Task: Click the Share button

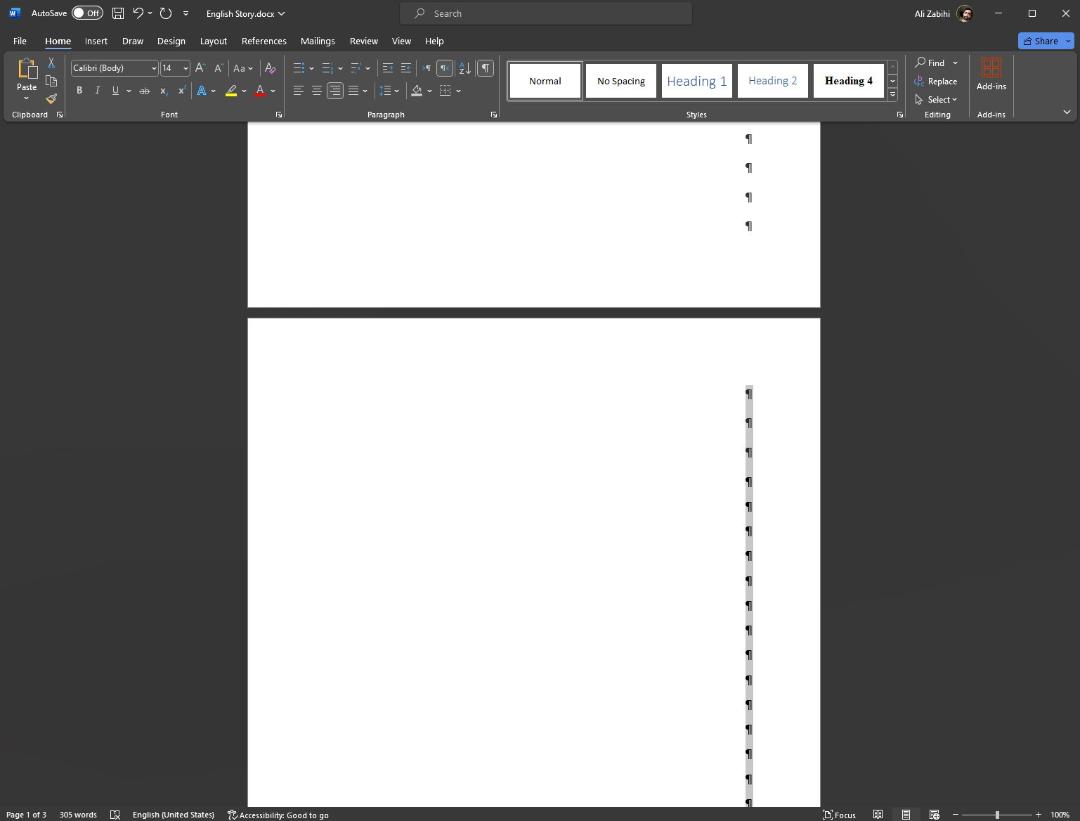Action: tap(1041, 41)
